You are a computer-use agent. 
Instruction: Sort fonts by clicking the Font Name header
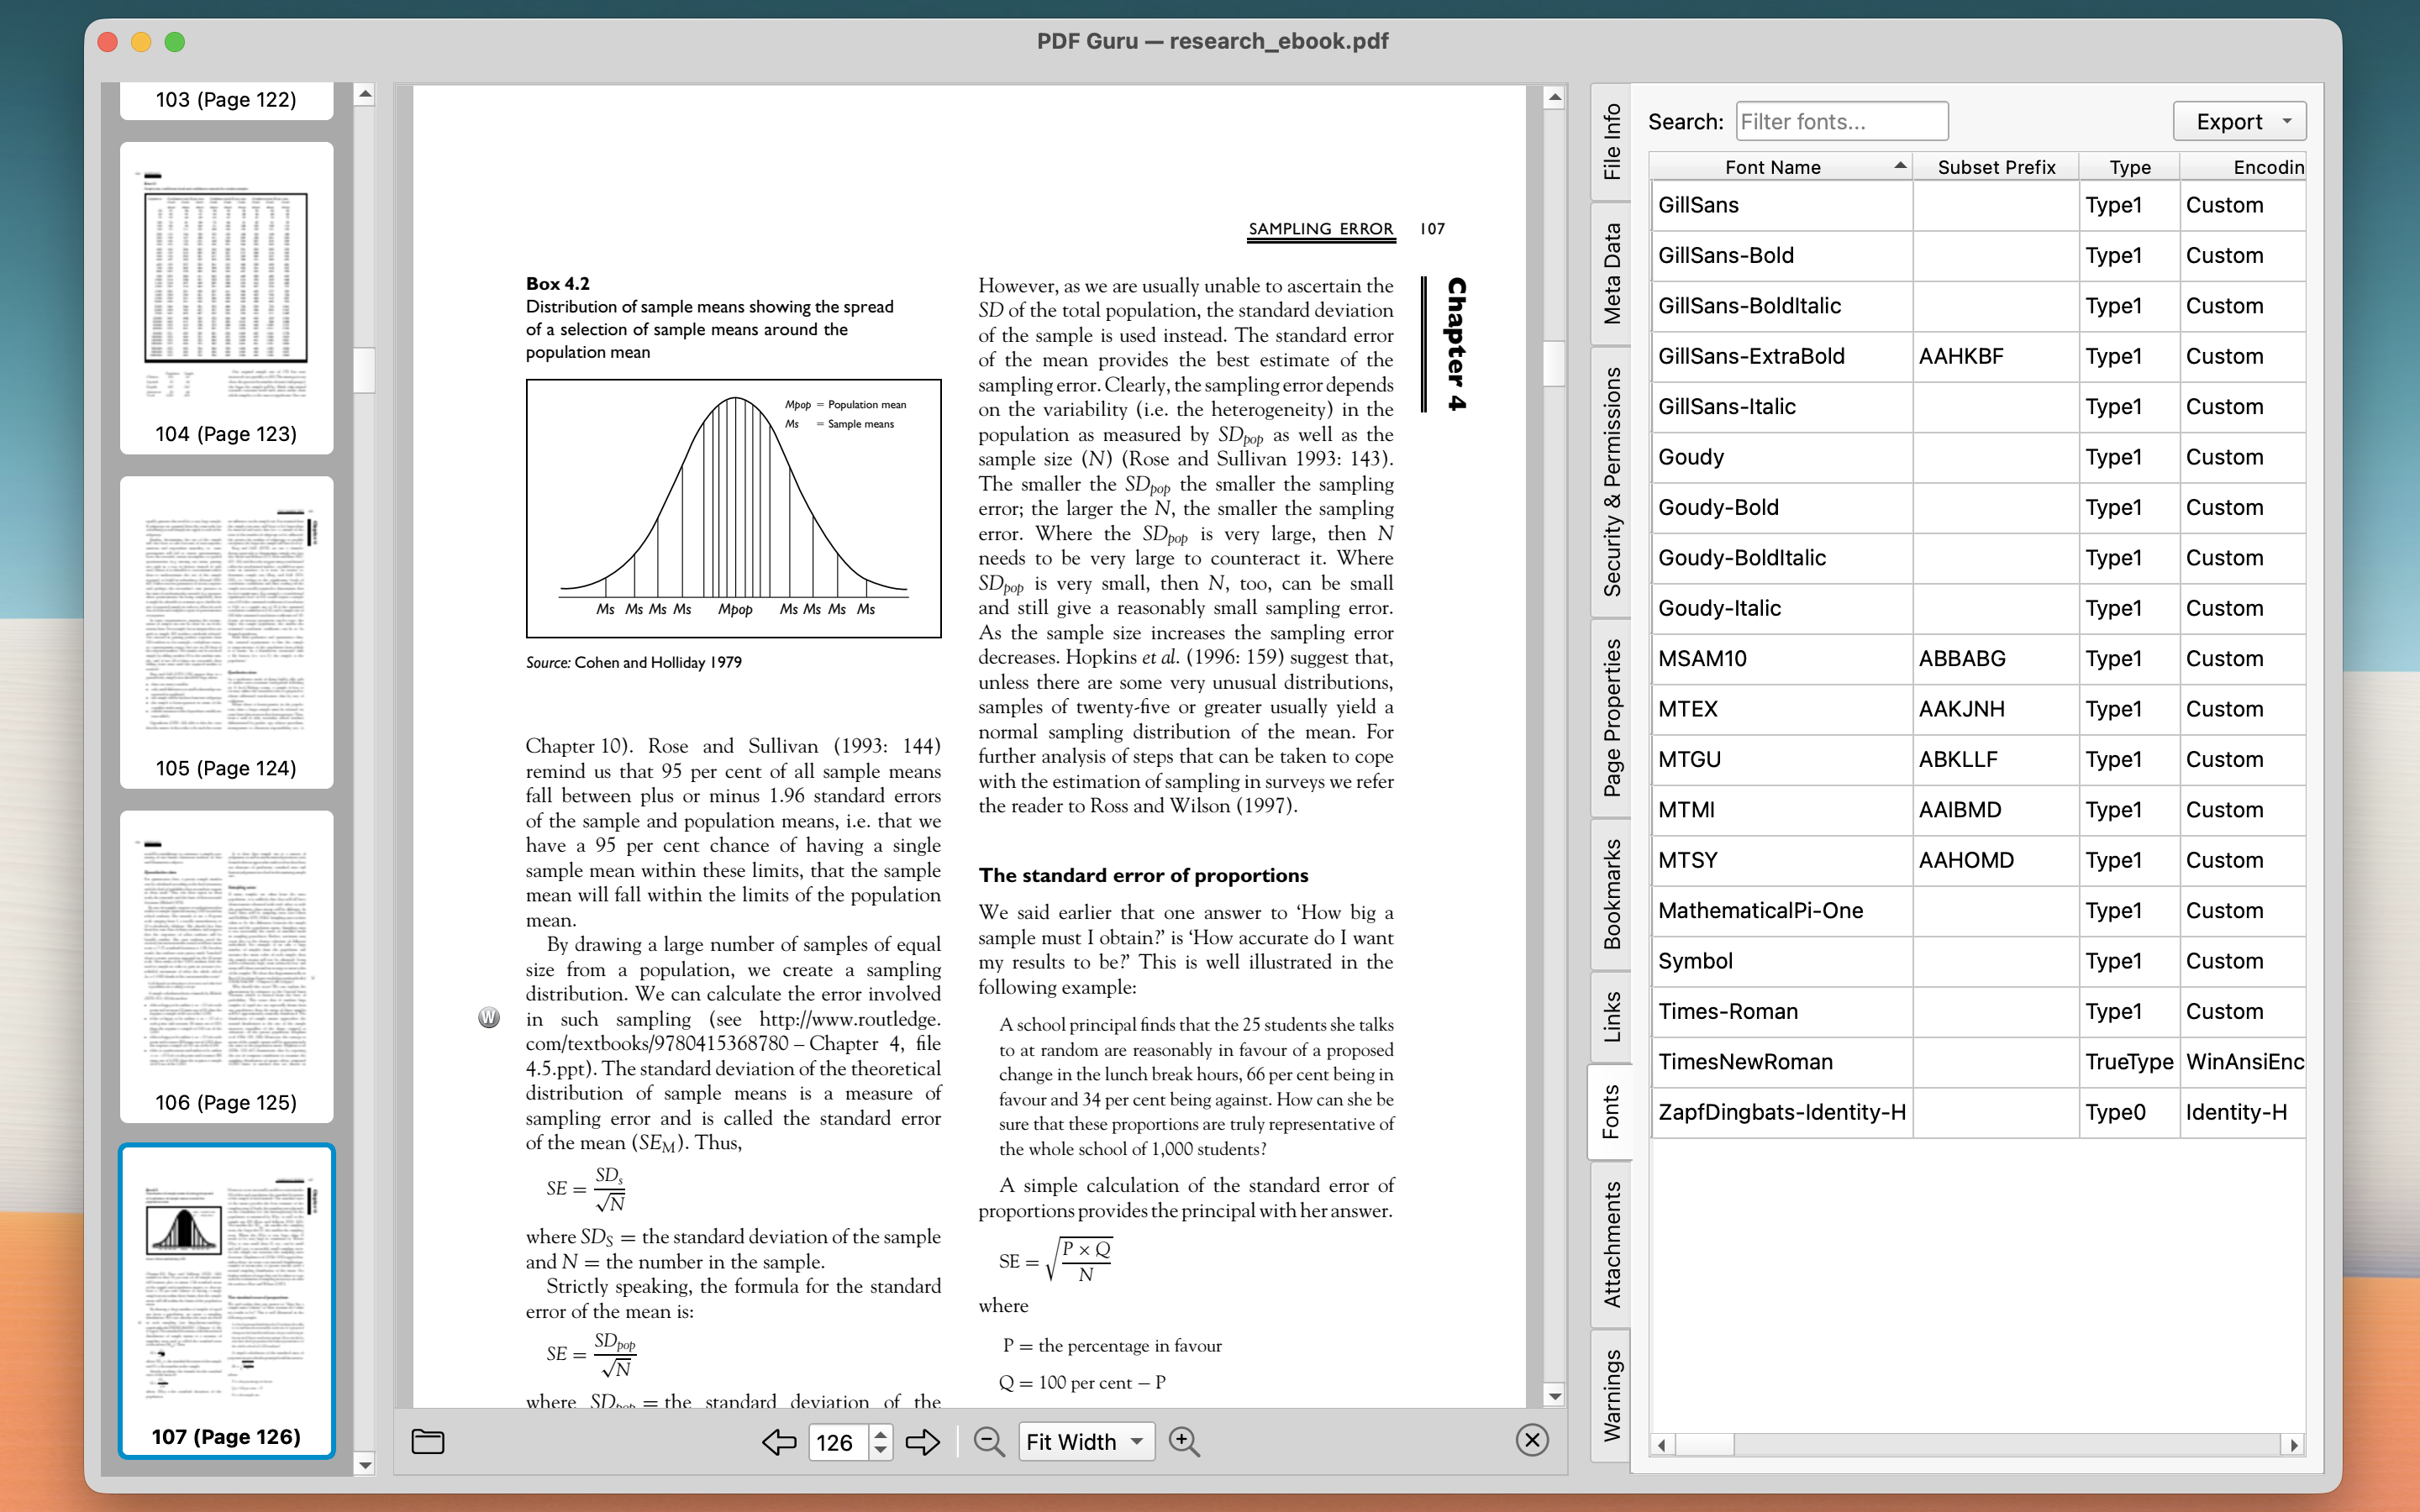point(1775,166)
